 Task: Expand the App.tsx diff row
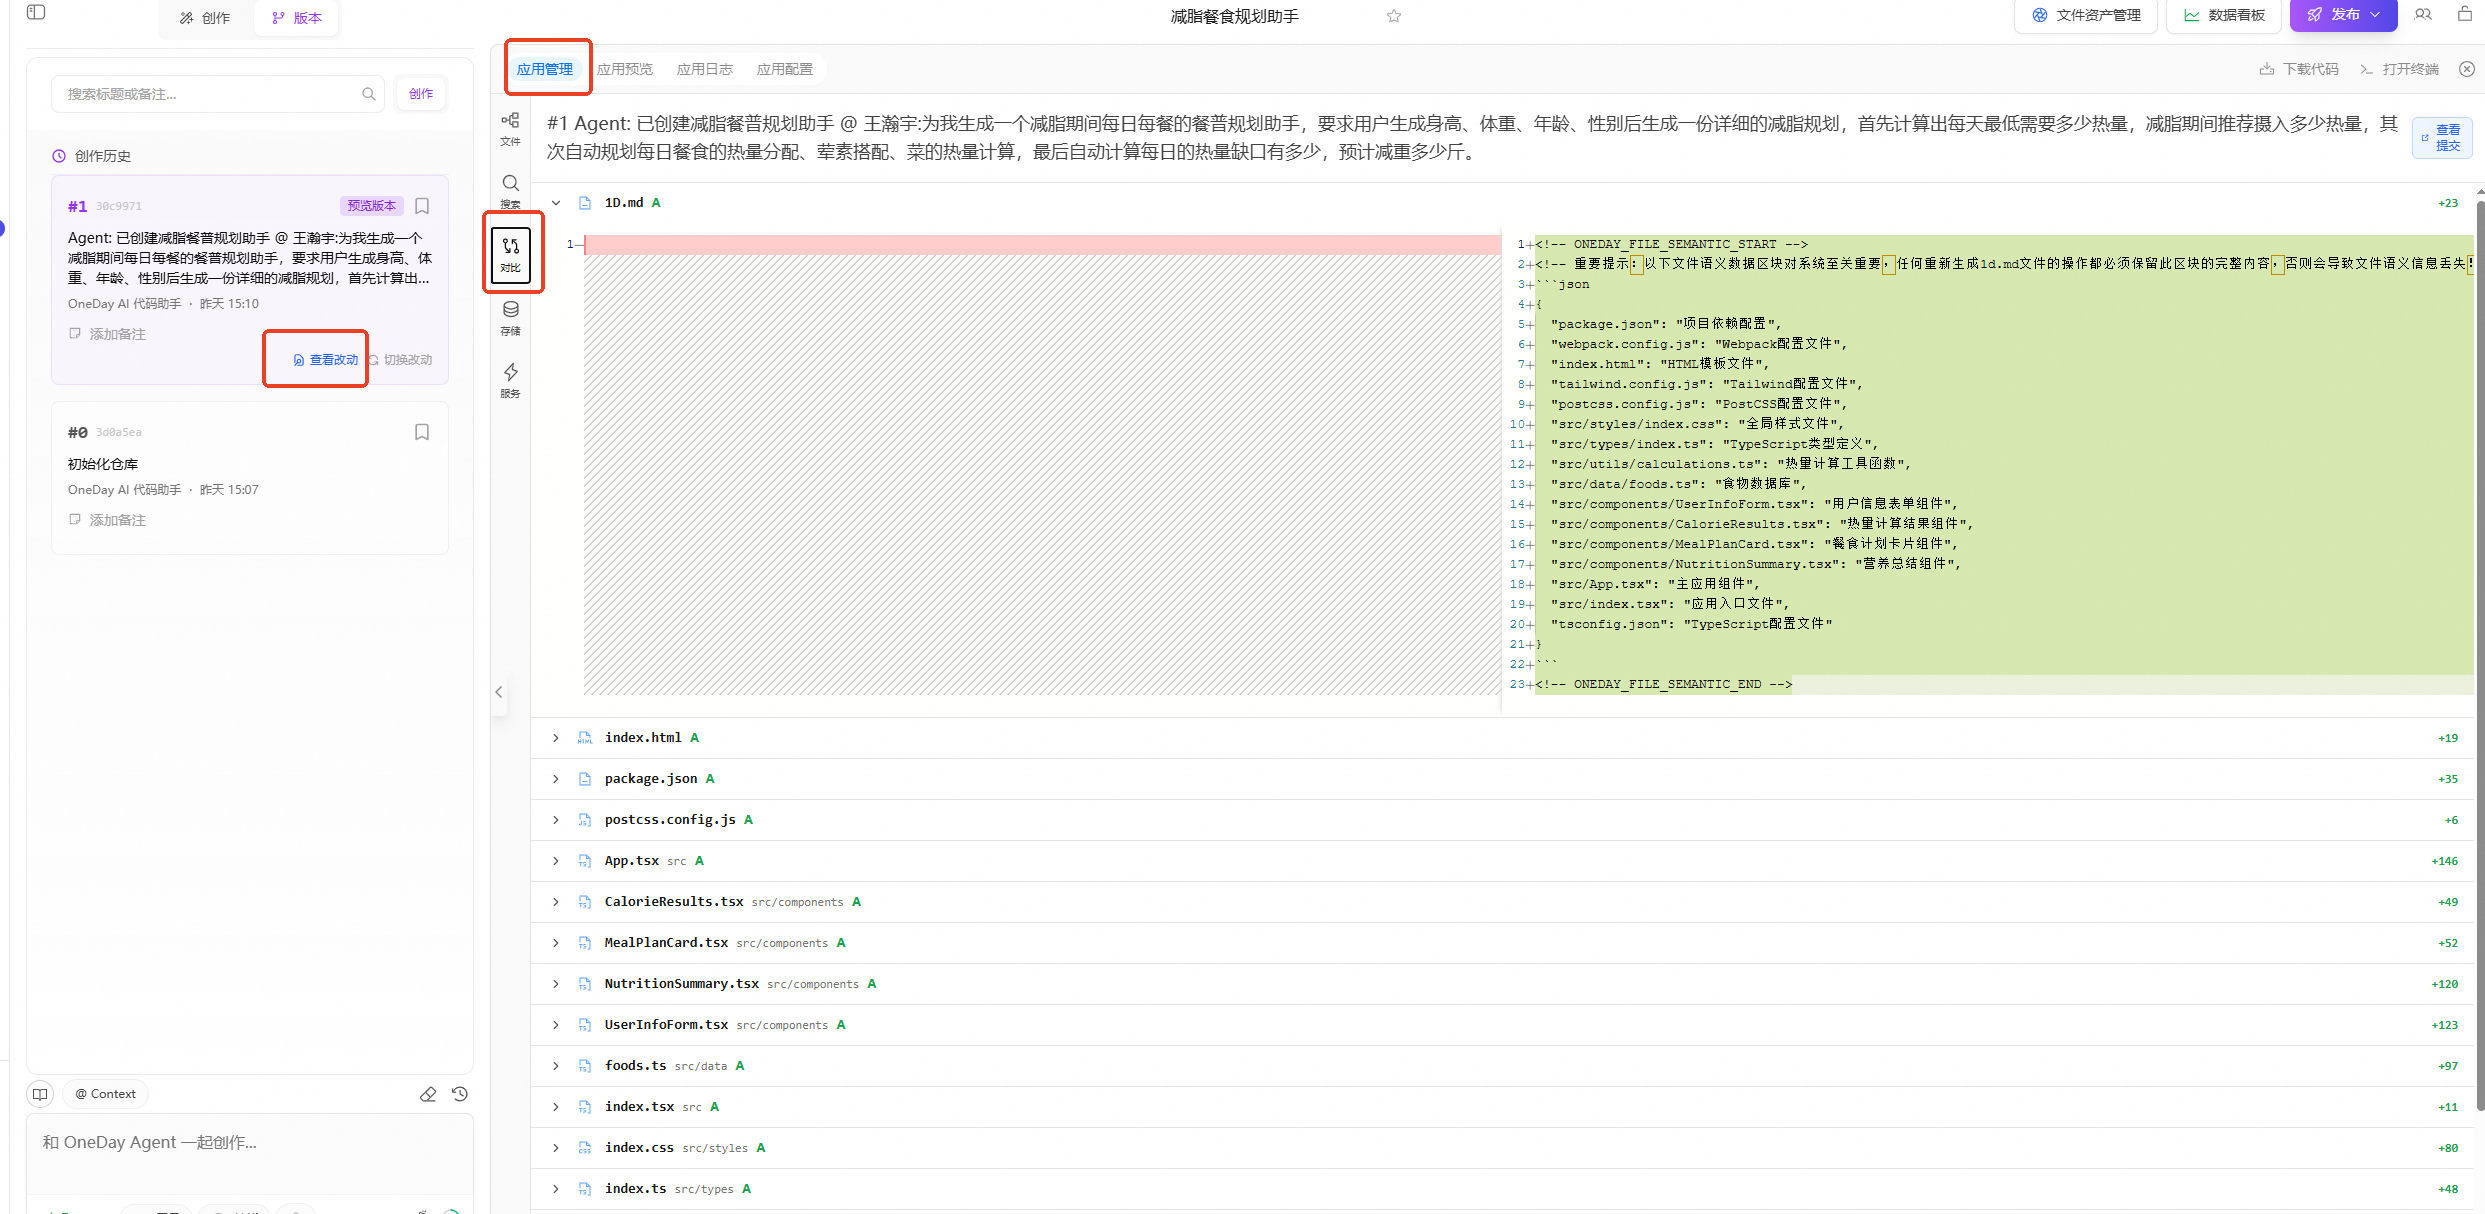556,861
